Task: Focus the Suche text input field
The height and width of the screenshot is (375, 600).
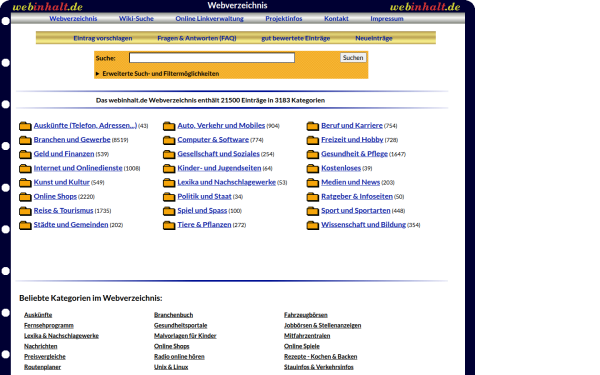Action: 212,58
